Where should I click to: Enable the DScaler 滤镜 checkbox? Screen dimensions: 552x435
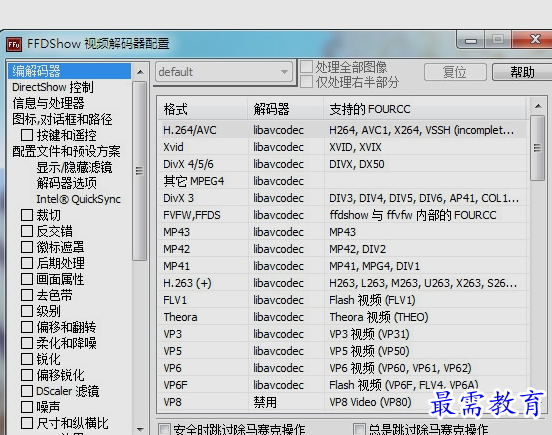tap(27, 391)
